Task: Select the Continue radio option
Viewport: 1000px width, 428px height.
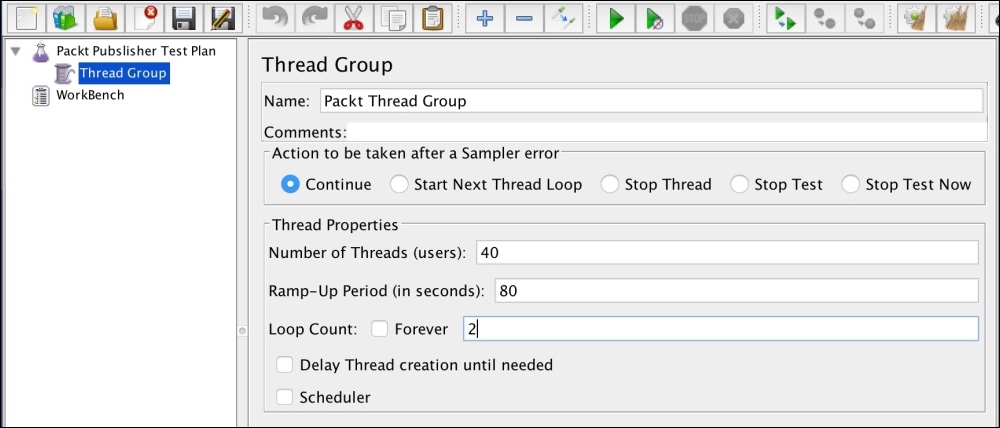Action: coord(290,184)
